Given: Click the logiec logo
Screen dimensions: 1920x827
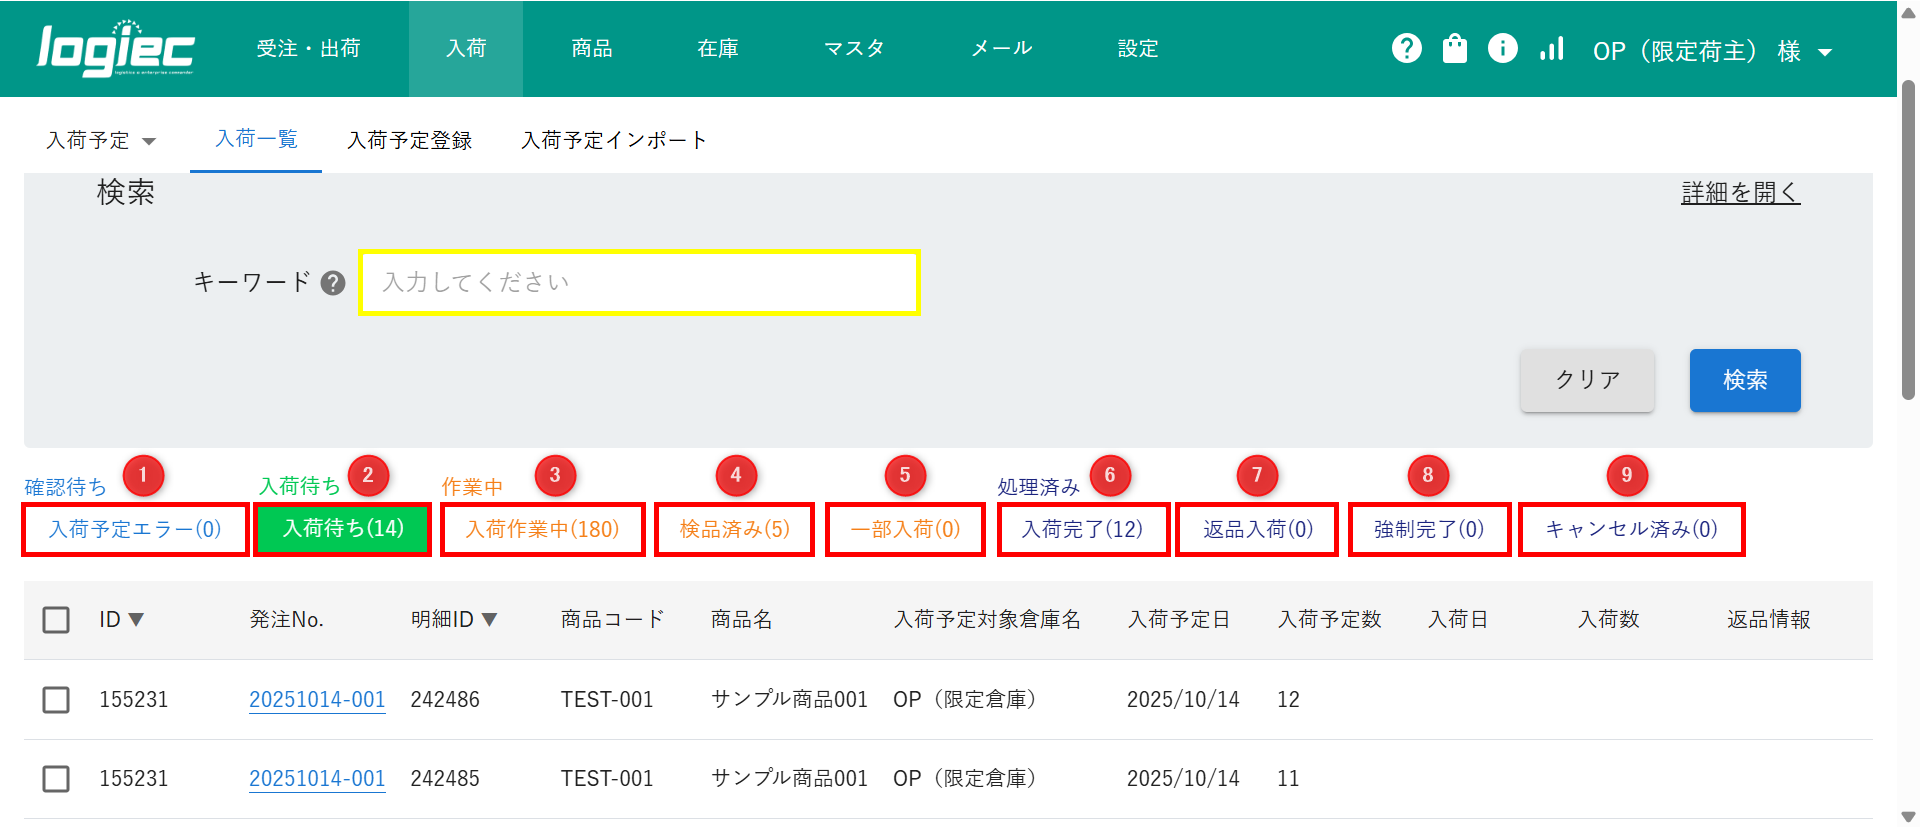Looking at the screenshot, I should pos(116,49).
